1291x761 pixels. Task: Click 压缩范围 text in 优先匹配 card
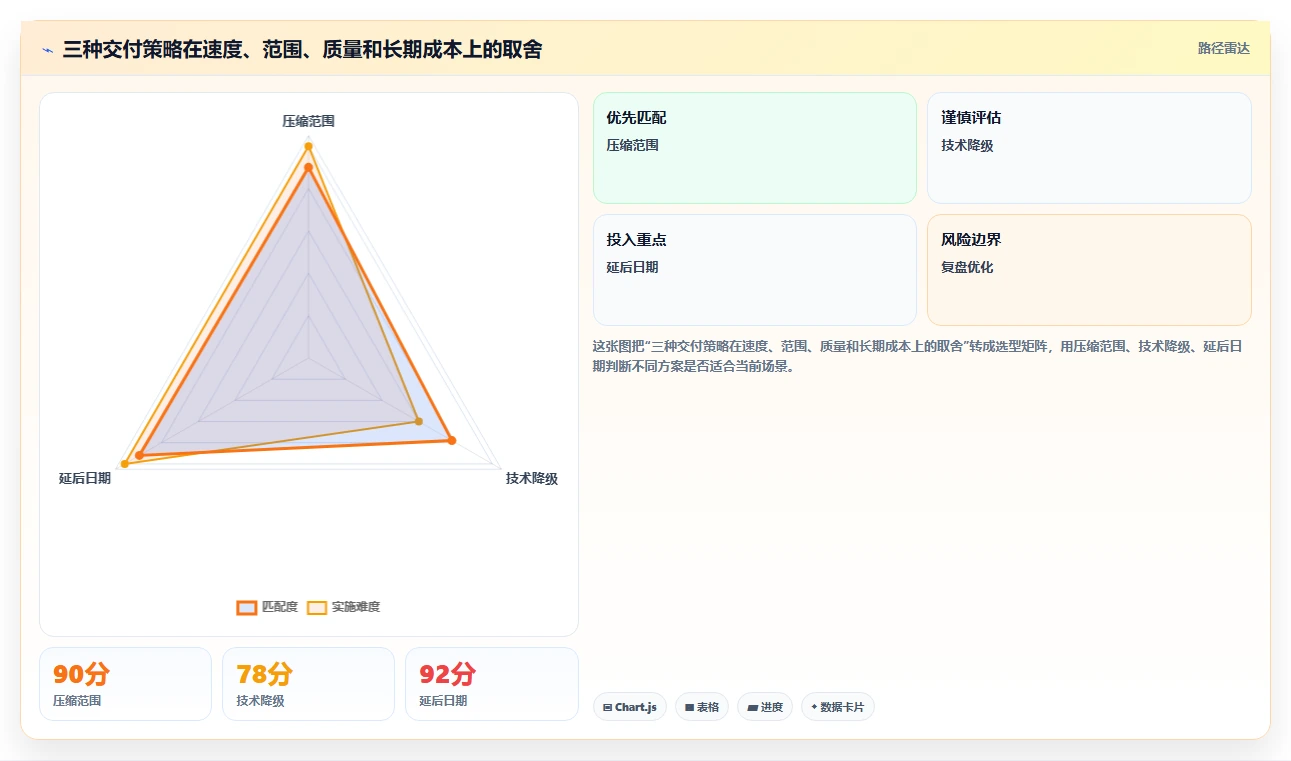click(x=632, y=145)
